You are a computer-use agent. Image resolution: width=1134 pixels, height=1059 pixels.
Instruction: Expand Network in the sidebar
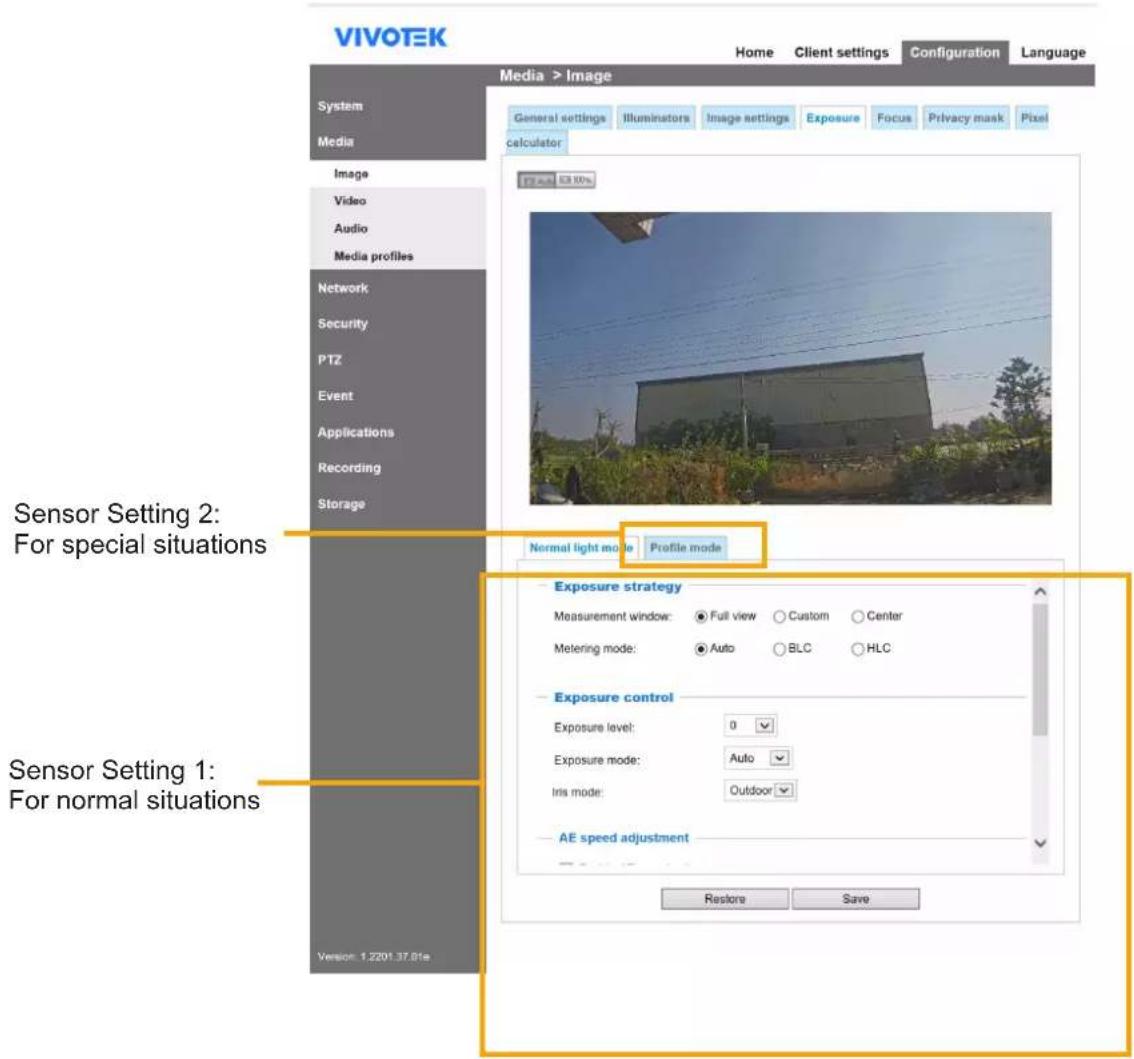[343, 288]
